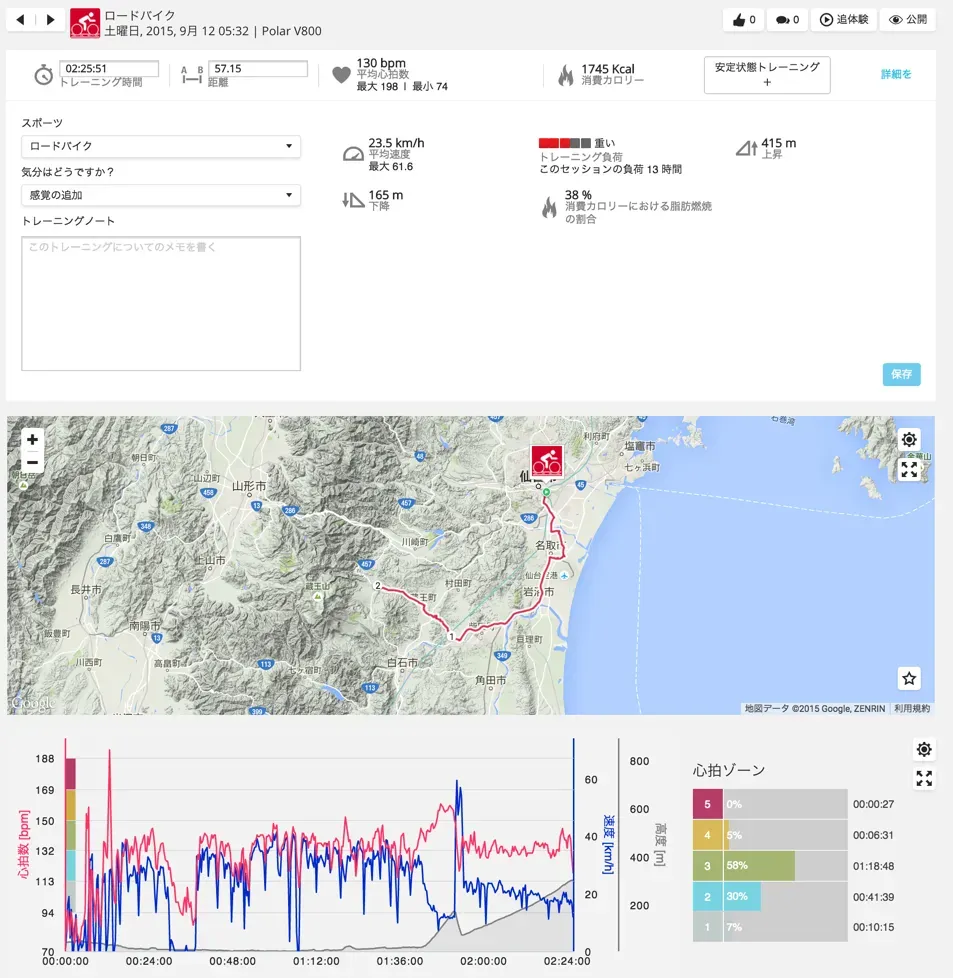
Task: Open the map settings gear icon
Action: [909, 439]
